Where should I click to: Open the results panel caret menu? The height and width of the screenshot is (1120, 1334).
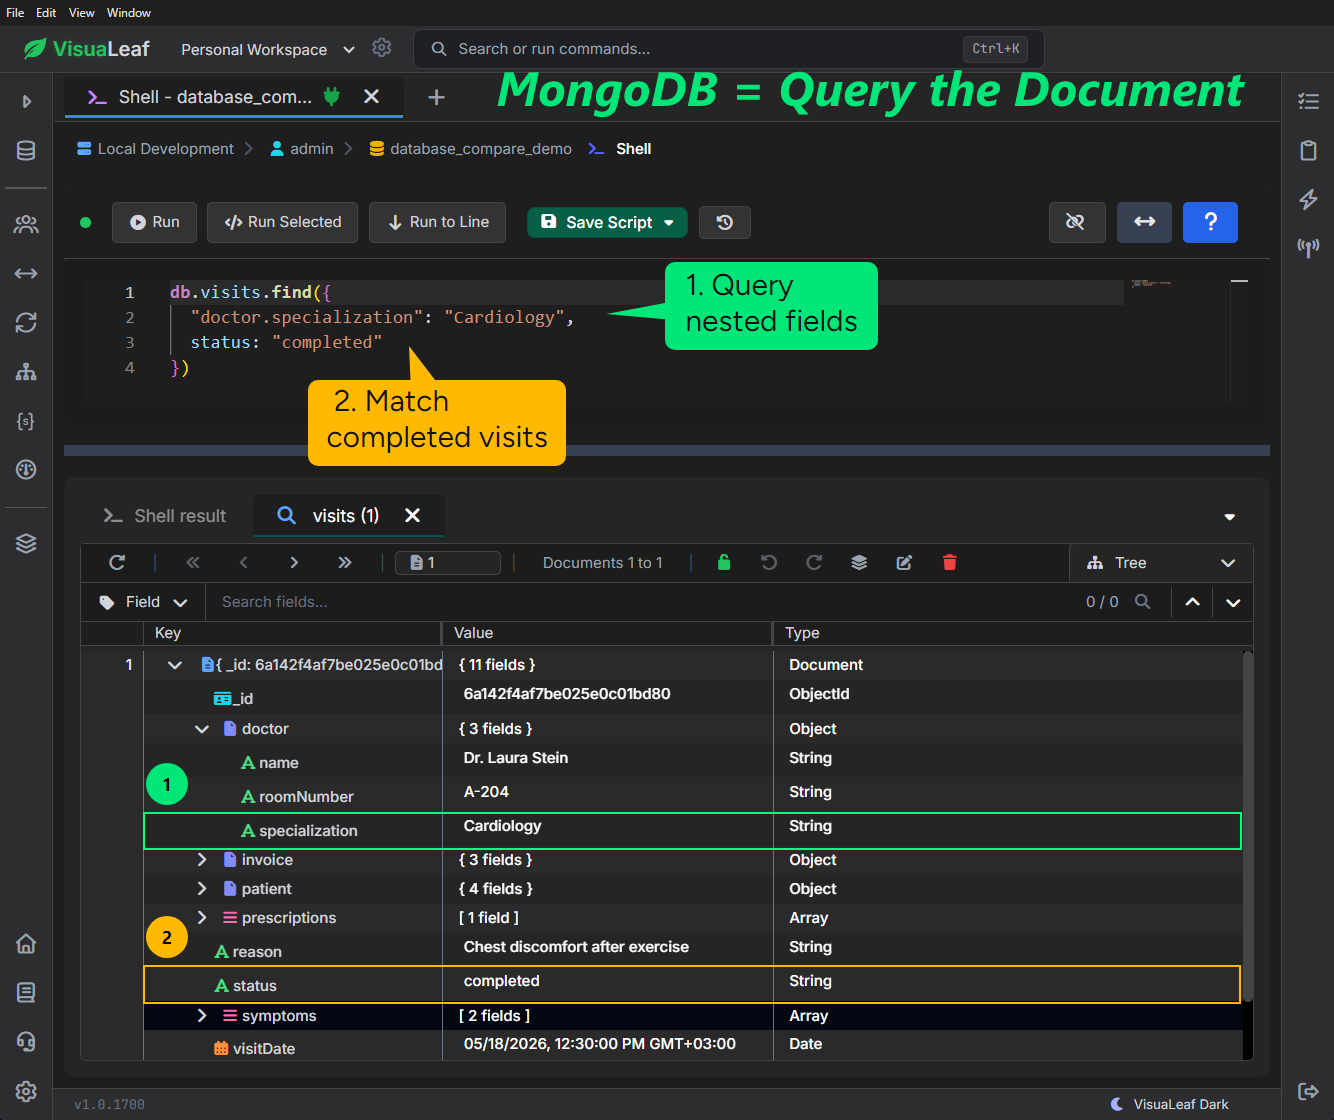[1230, 517]
